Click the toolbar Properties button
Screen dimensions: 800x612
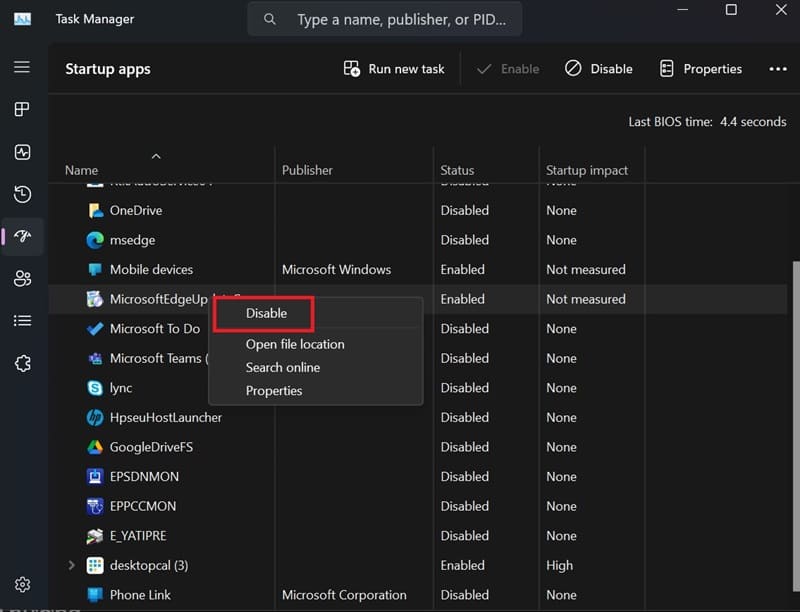tap(701, 69)
